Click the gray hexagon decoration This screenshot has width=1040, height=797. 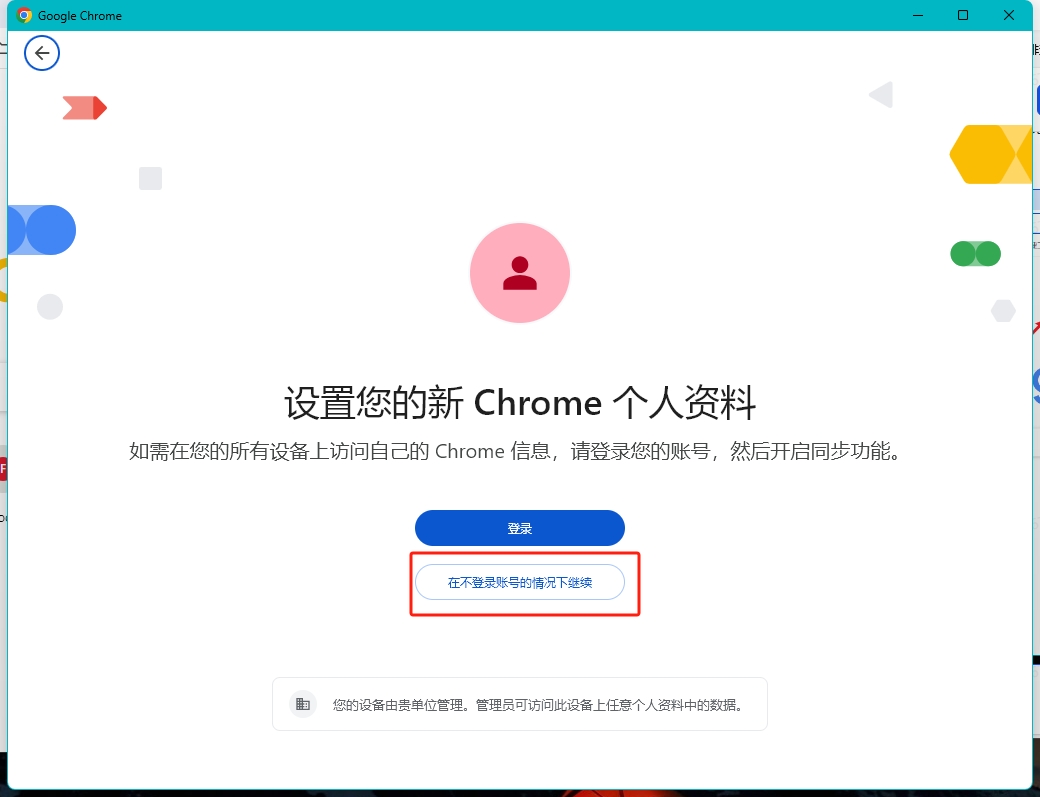1004,310
